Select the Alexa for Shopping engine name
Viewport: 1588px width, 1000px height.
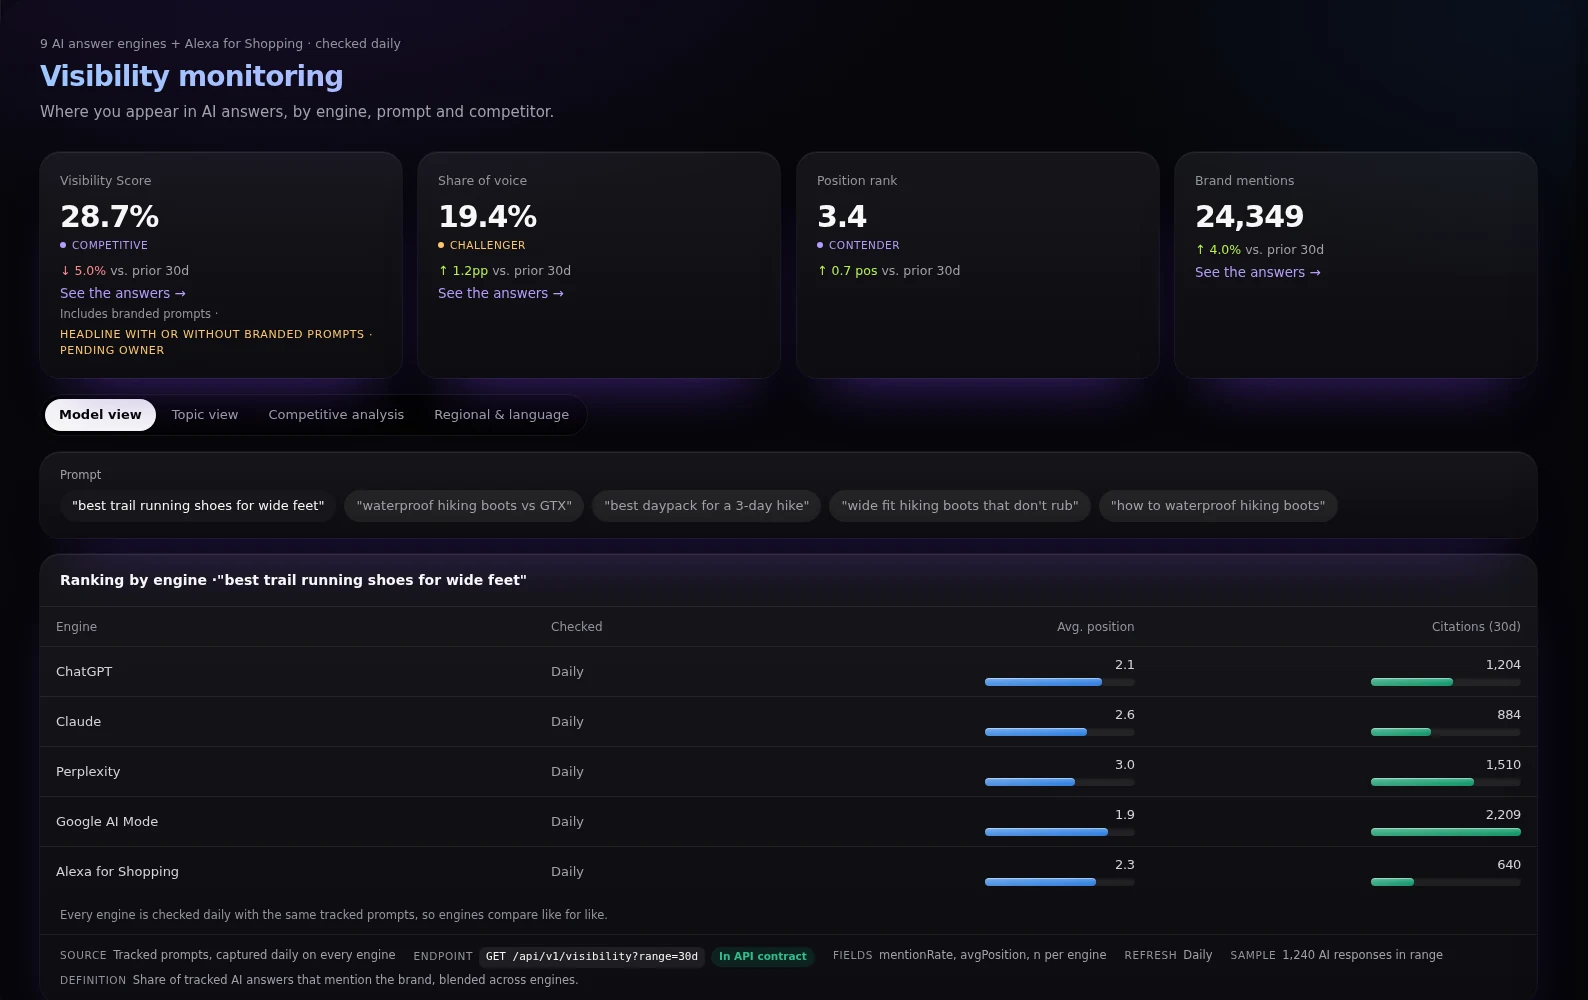pyautogui.click(x=117, y=872)
